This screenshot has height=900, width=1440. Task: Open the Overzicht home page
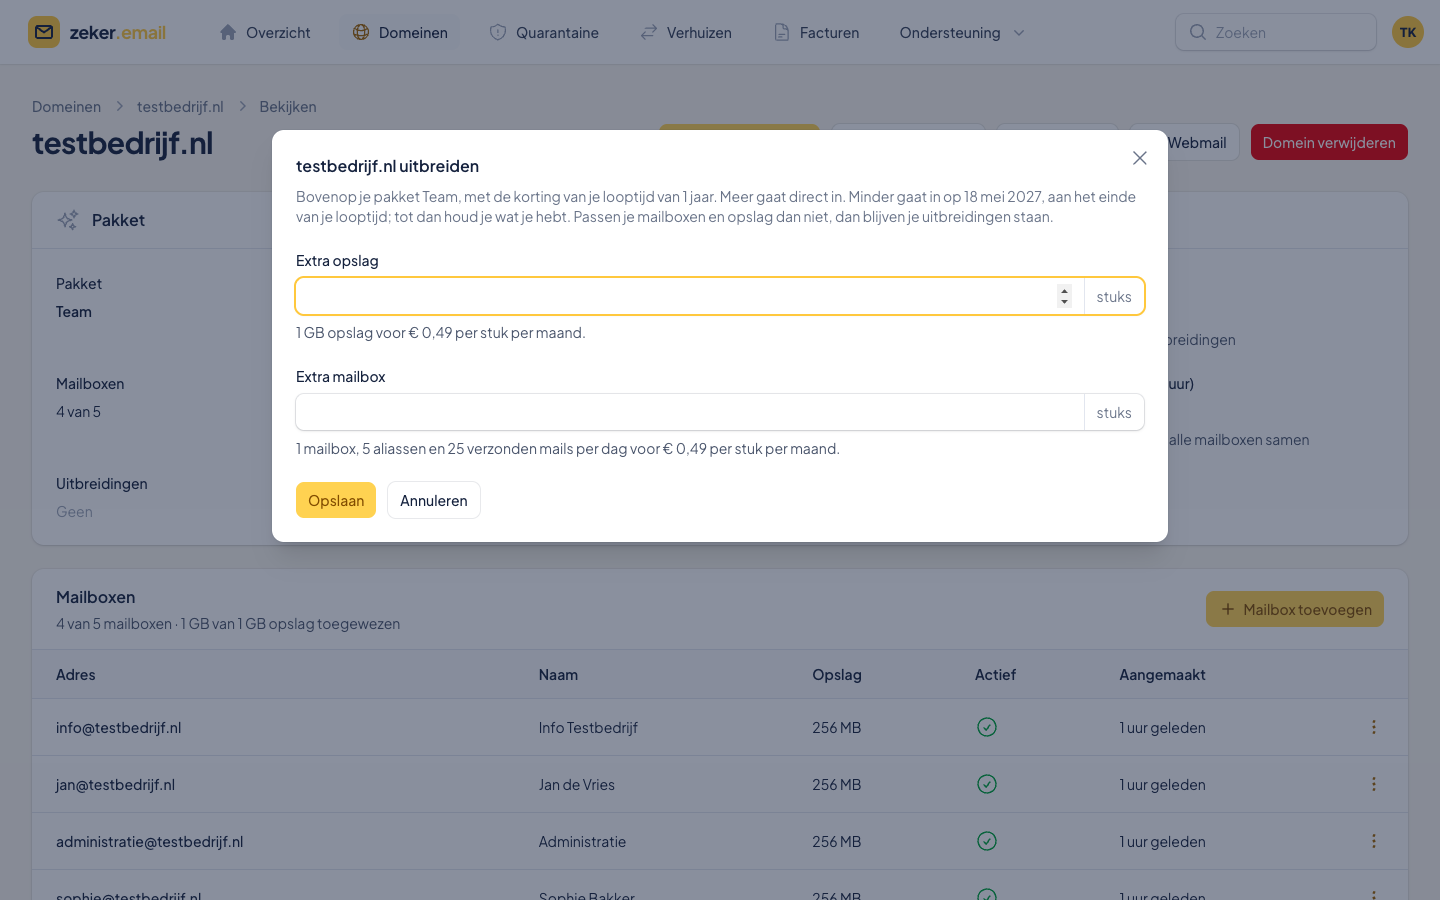point(264,32)
